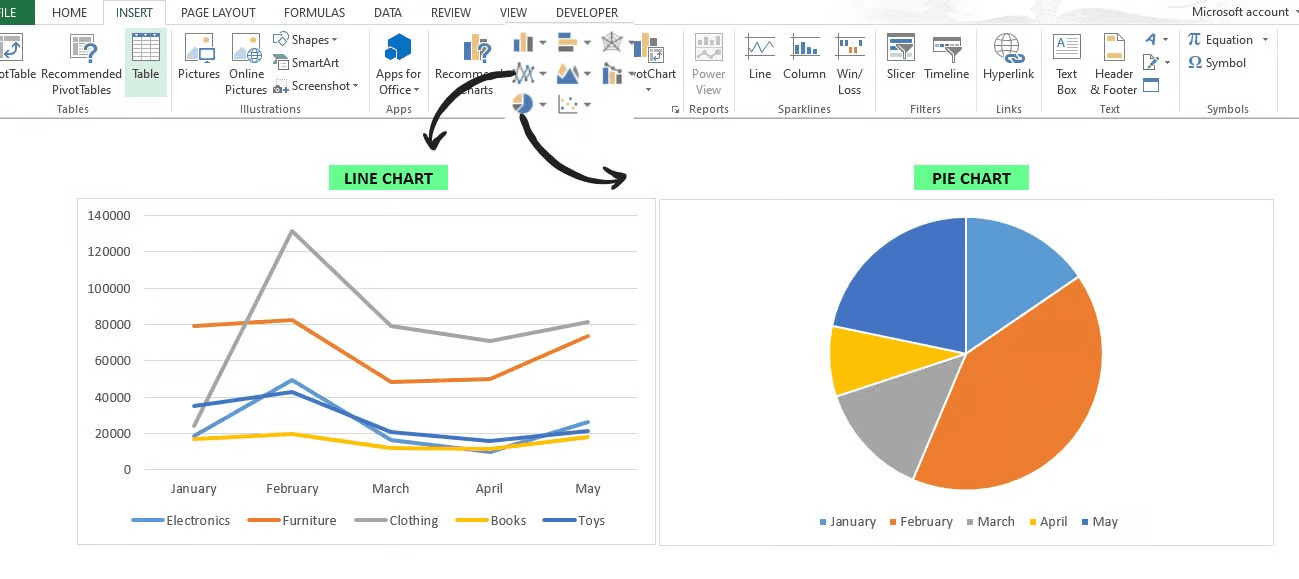This screenshot has height=579, width=1299.
Task: Insert a Header & Footer
Action: (x=1111, y=62)
